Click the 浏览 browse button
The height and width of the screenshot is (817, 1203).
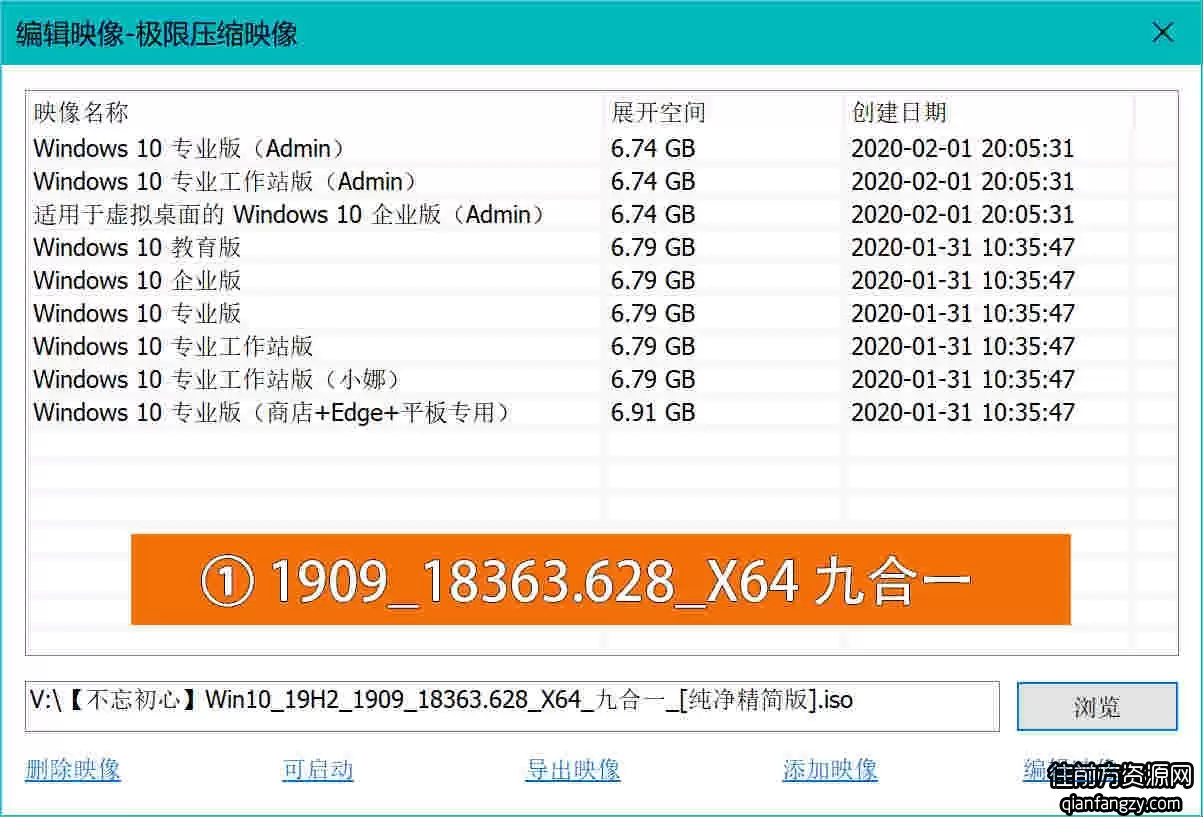(x=1097, y=707)
